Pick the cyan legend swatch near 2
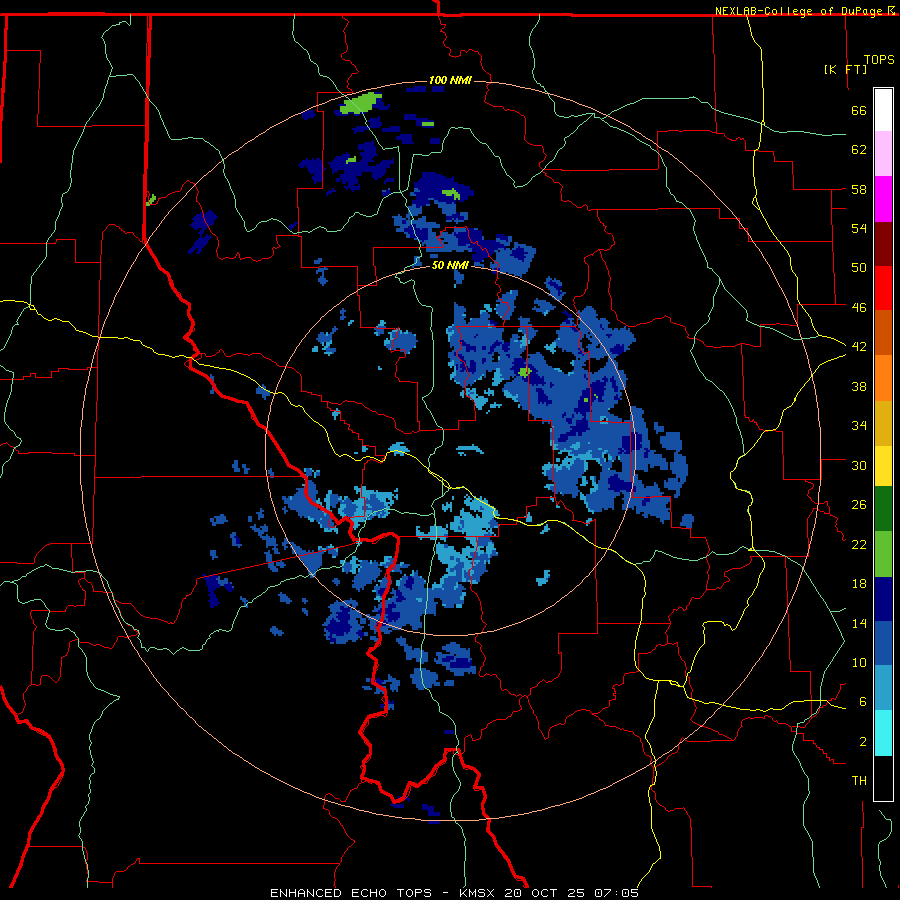Screen dimensions: 900x900 tap(883, 733)
